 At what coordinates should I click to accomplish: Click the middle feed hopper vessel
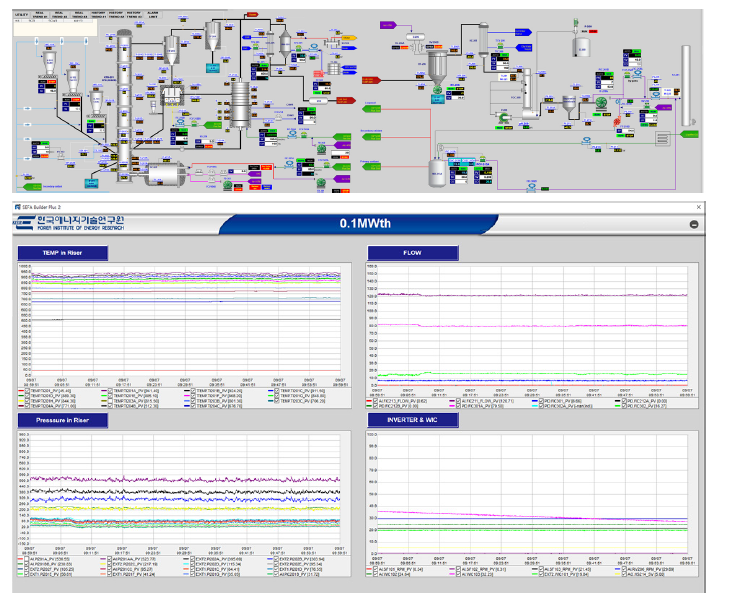pyautogui.click(x=73, y=80)
